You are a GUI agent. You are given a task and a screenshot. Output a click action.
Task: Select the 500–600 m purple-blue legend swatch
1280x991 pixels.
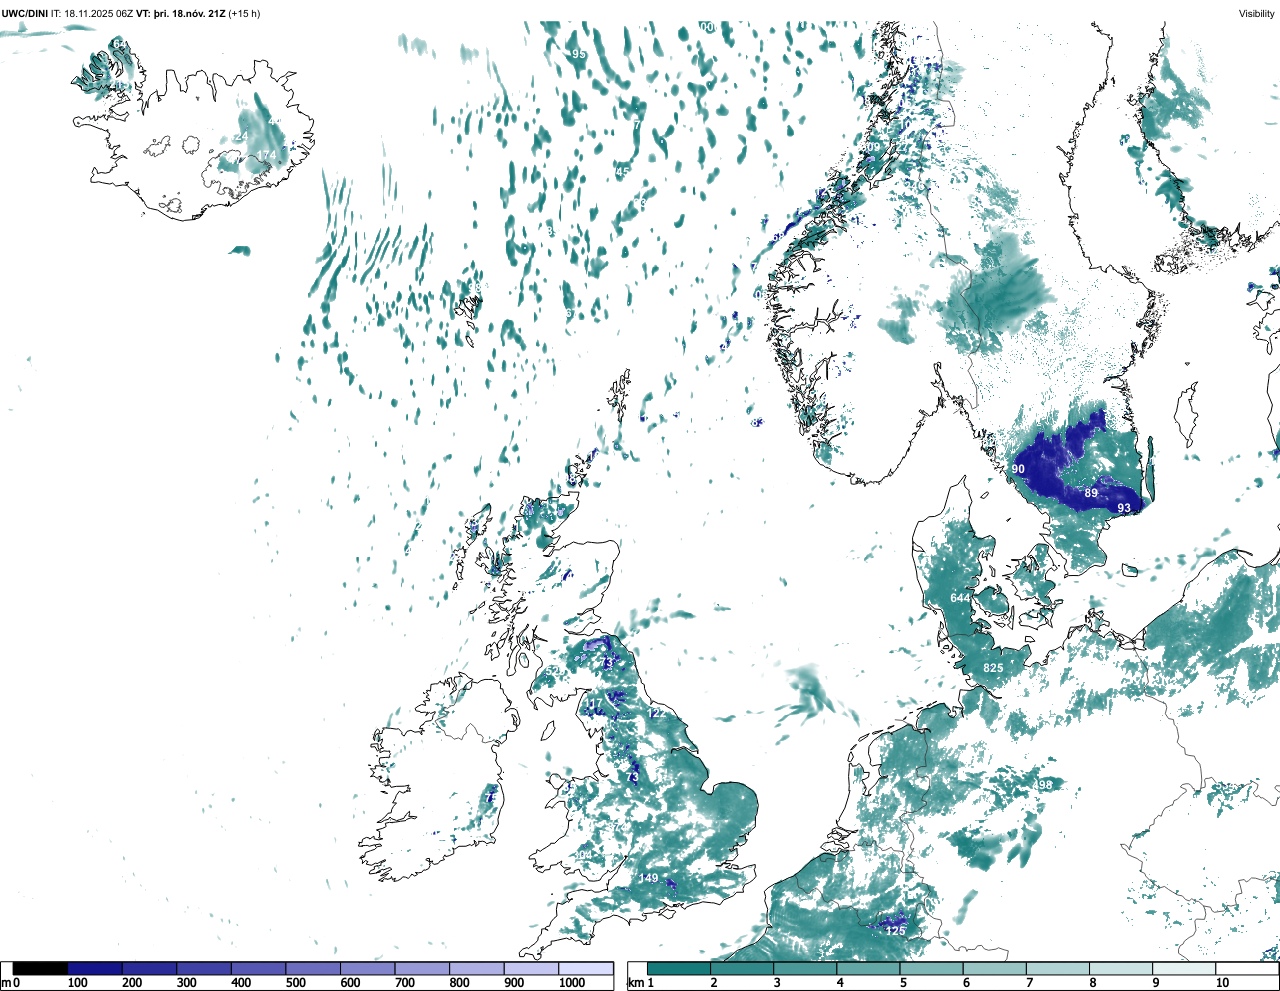313,969
